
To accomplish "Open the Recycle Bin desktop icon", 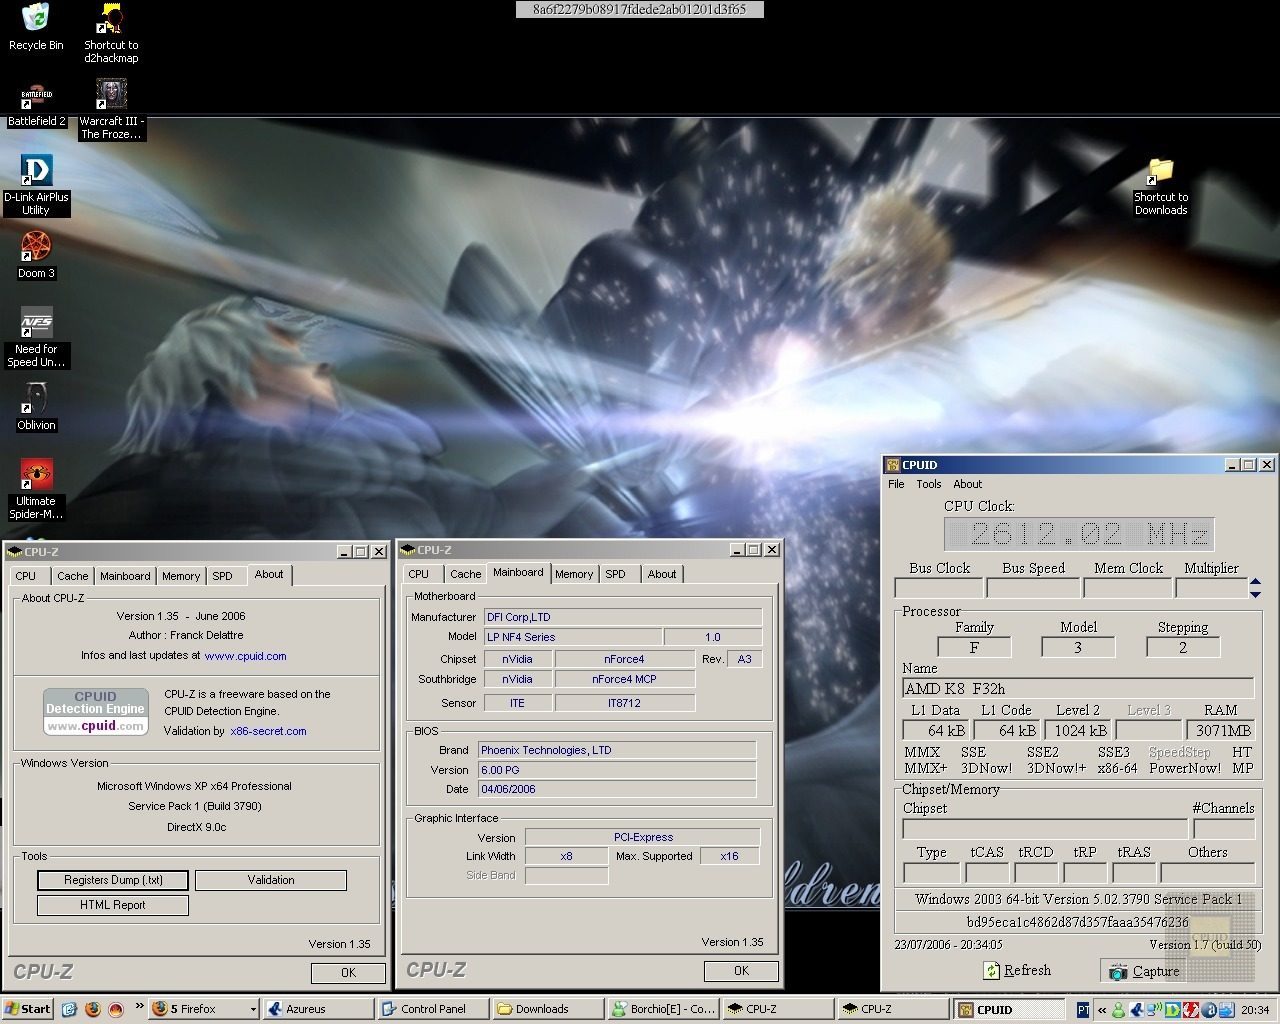I will [36, 28].
